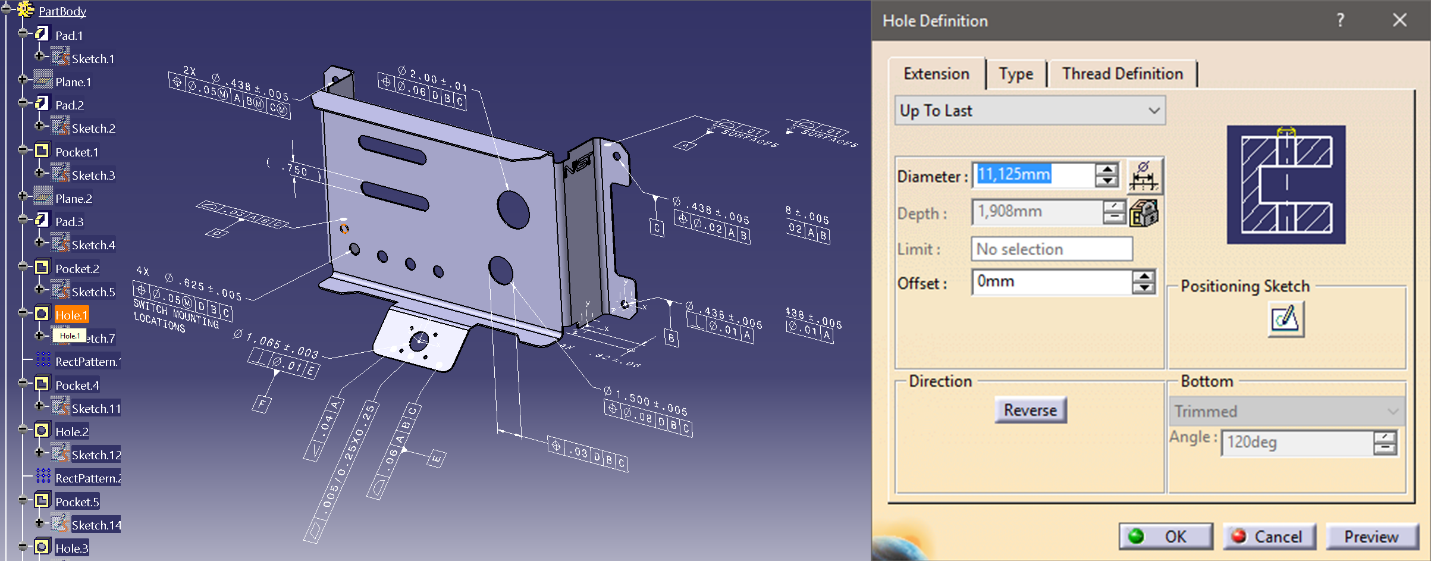Click the diameter tolerance icon beside Diameter
The height and width of the screenshot is (561, 1431).
(1143, 177)
